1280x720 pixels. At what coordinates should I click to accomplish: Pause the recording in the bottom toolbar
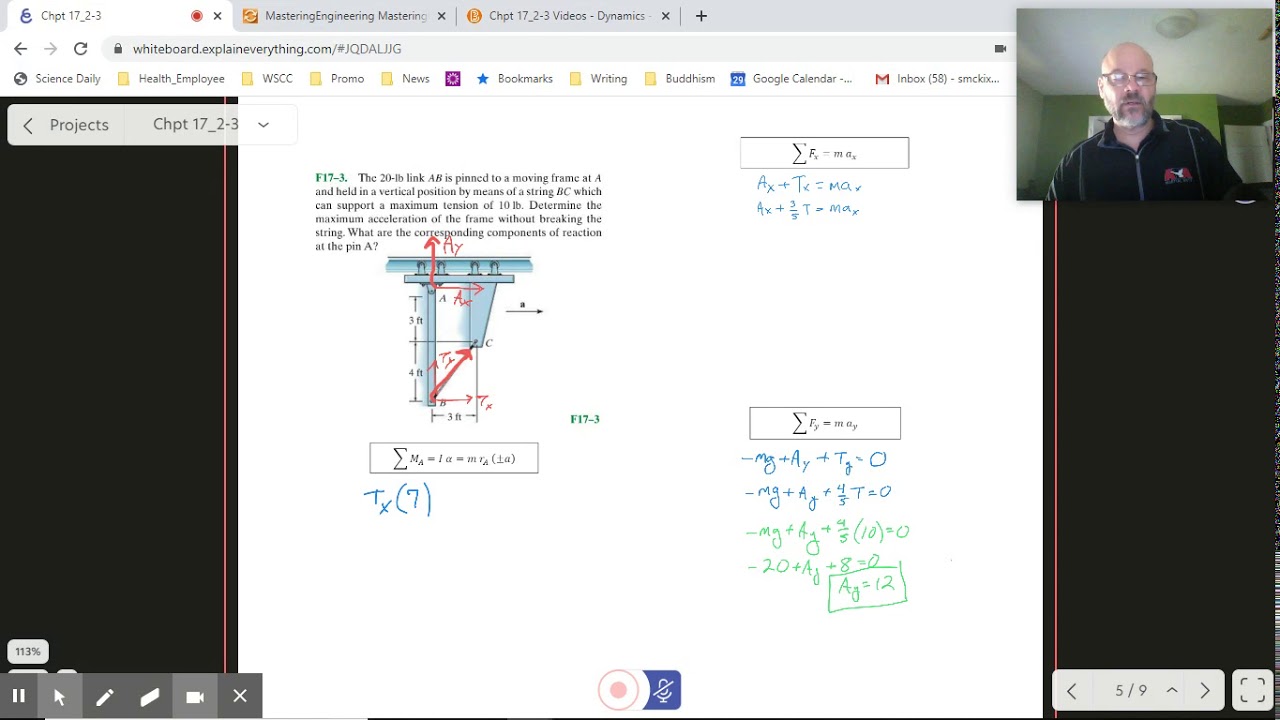click(18, 696)
